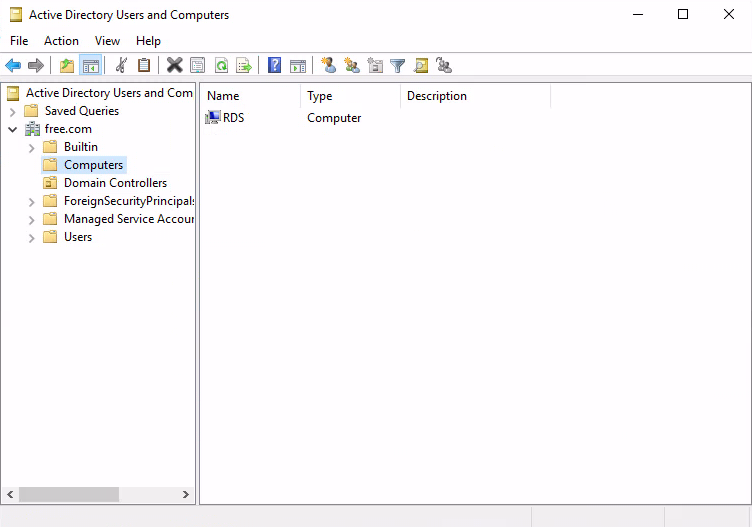This screenshot has width=752, height=527.
Task: Expand the Users container
Action: click(x=31, y=238)
